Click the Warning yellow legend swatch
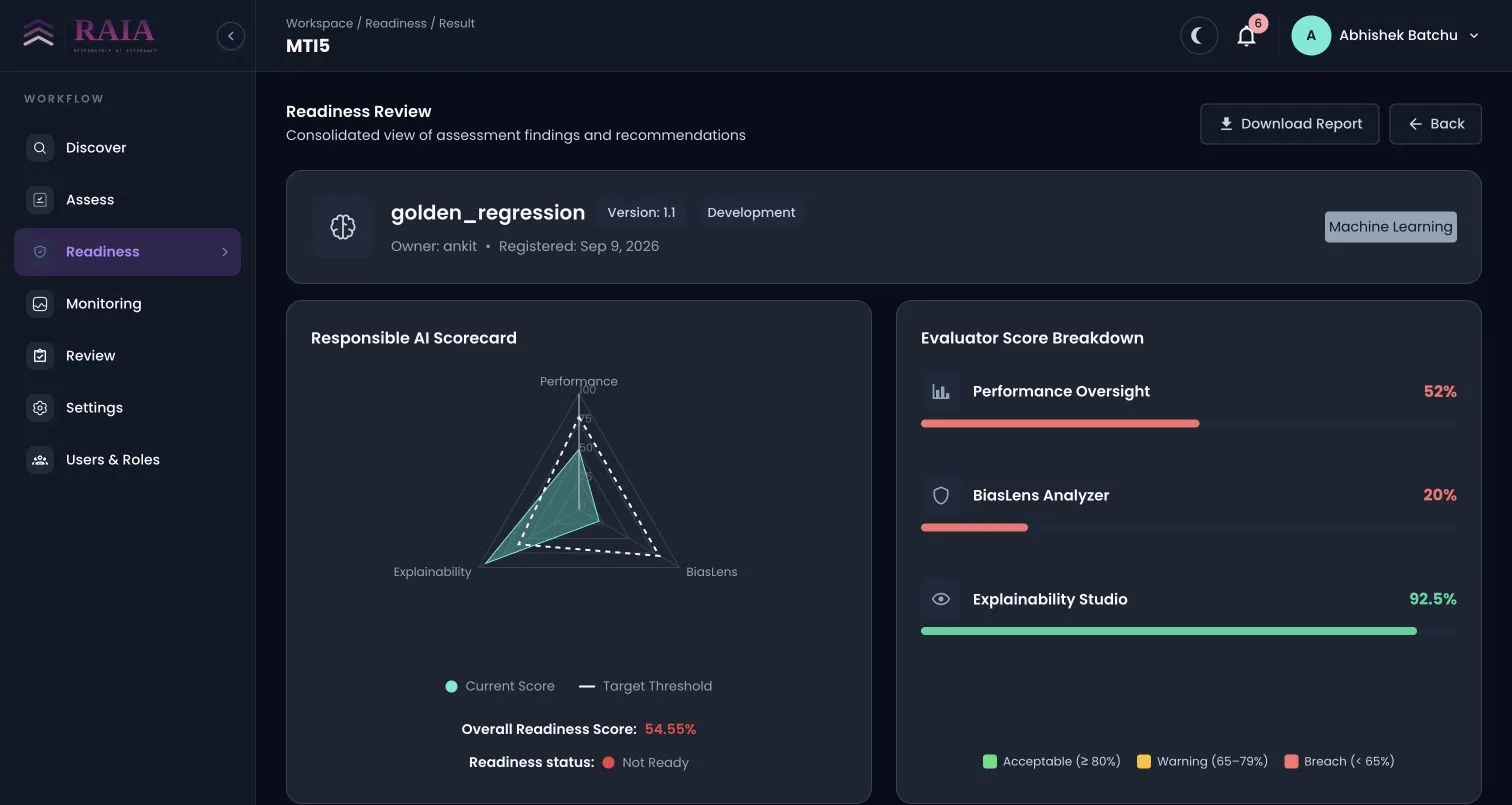This screenshot has width=1512, height=805. pos(1144,762)
